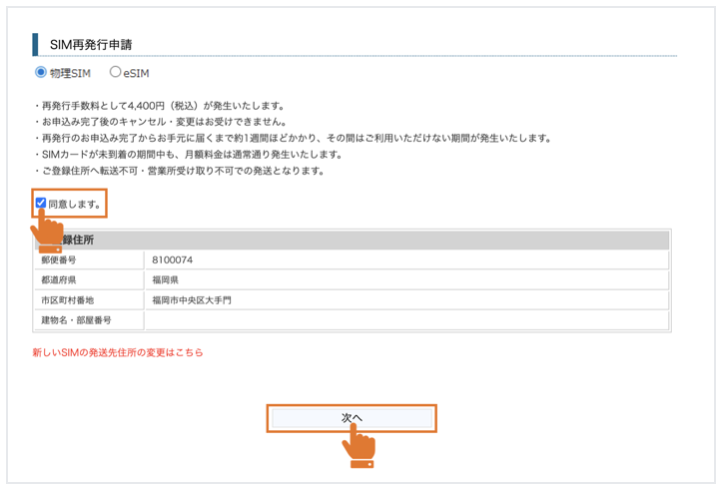The width and height of the screenshot is (724, 494).
Task: Click the 福岡市中央区大手門 address value
Action: click(192, 300)
